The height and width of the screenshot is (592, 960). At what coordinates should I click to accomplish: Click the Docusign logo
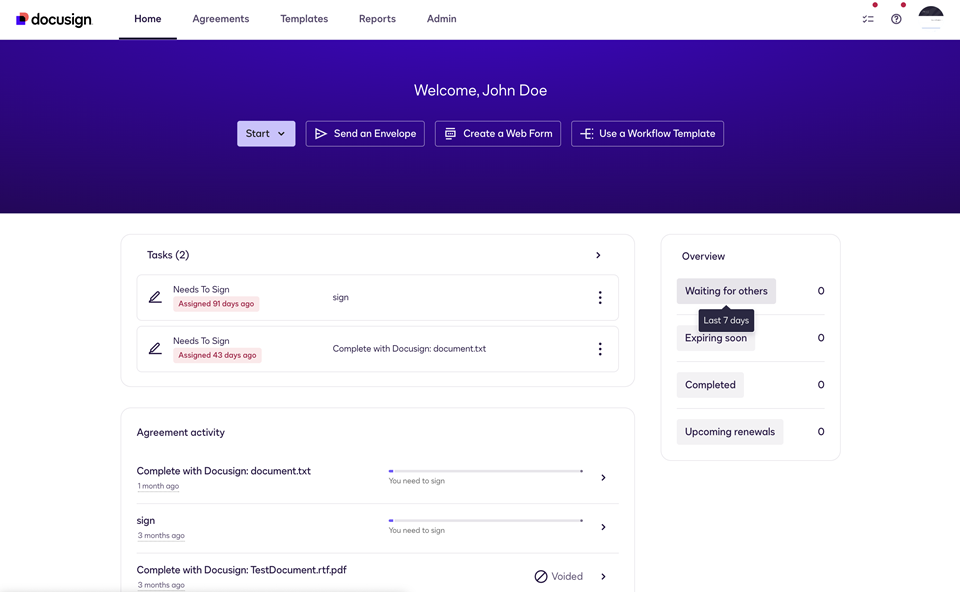coord(53,18)
